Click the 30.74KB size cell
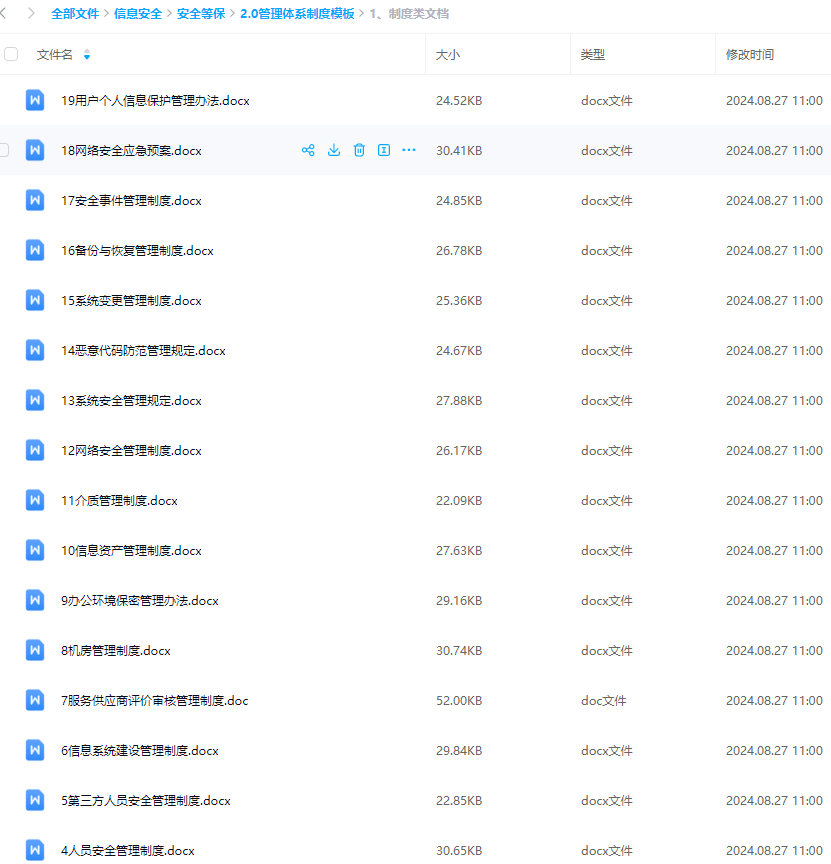The width and height of the screenshot is (831, 864). click(459, 650)
